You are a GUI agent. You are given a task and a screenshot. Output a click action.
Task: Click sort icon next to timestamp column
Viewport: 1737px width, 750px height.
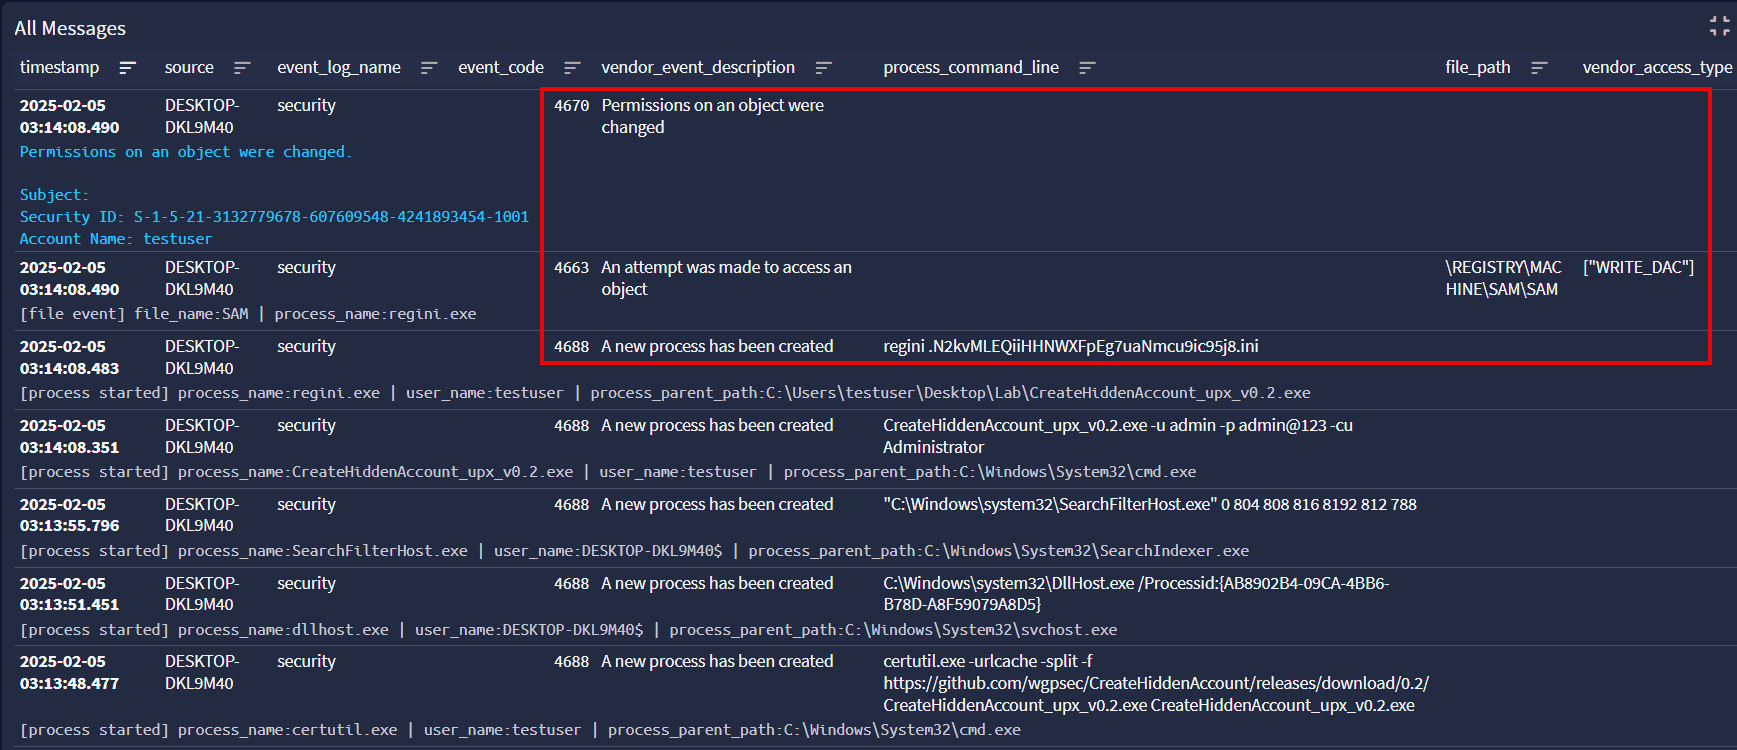coord(127,68)
